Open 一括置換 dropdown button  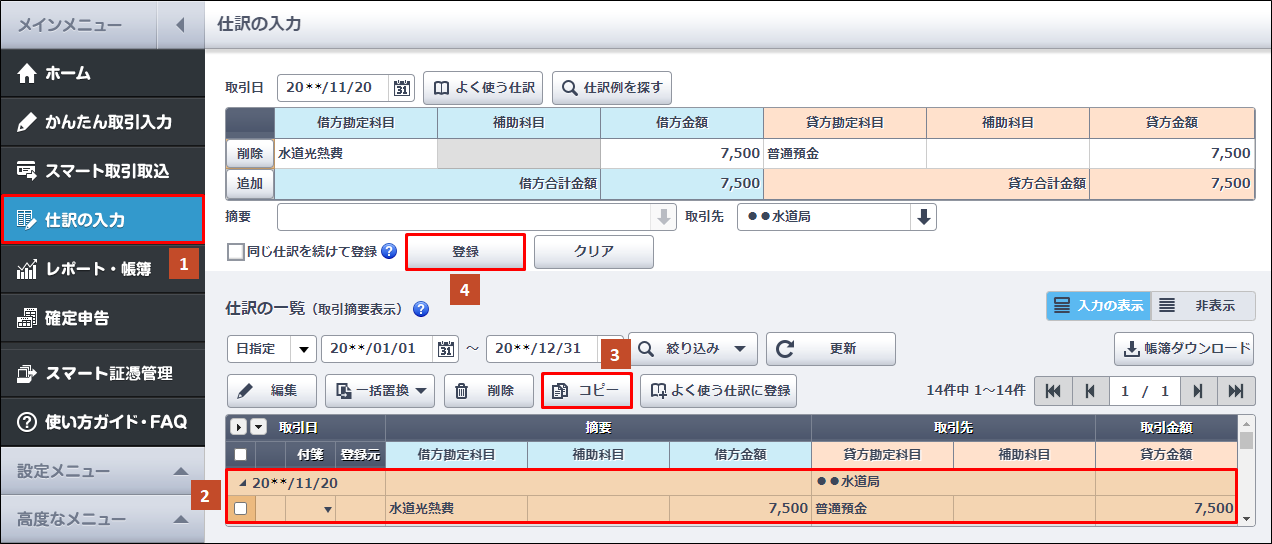point(380,391)
